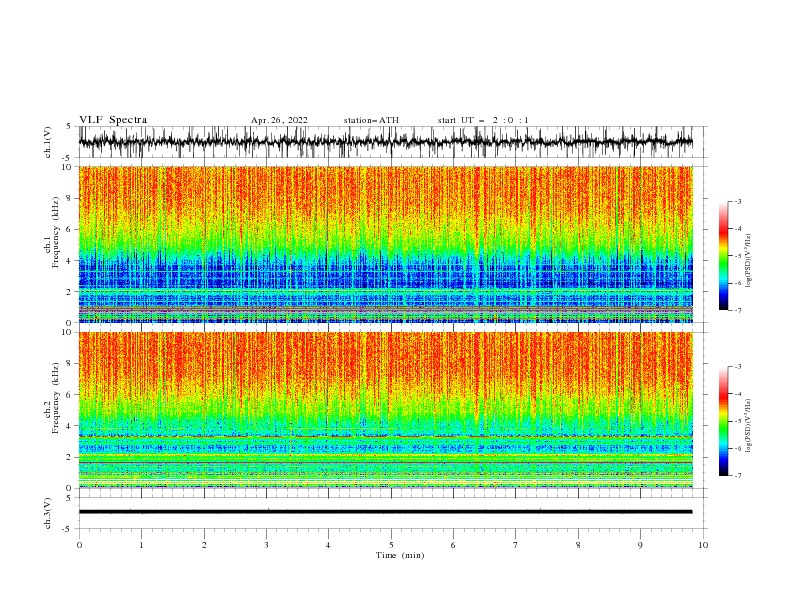This screenshot has height=612, width=792.
Task: Click time axis tick label '5'
Action: (x=391, y=545)
